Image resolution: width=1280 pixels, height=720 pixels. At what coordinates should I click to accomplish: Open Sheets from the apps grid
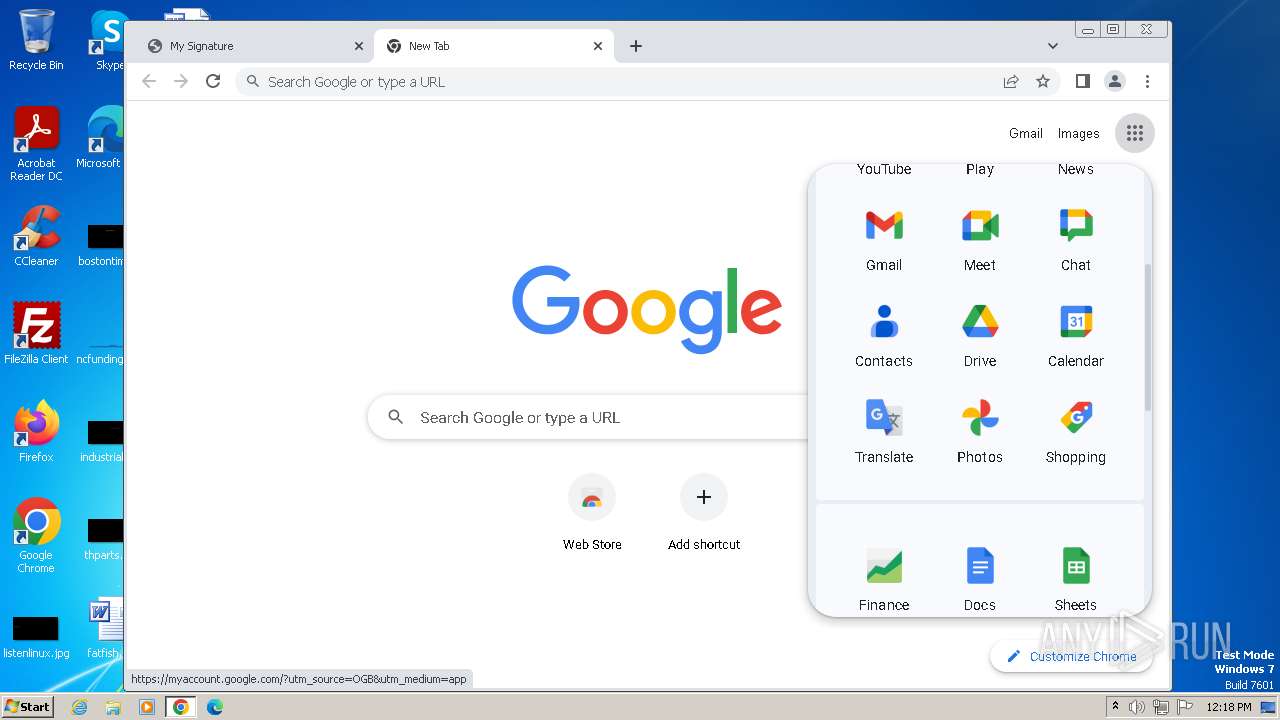(x=1076, y=580)
